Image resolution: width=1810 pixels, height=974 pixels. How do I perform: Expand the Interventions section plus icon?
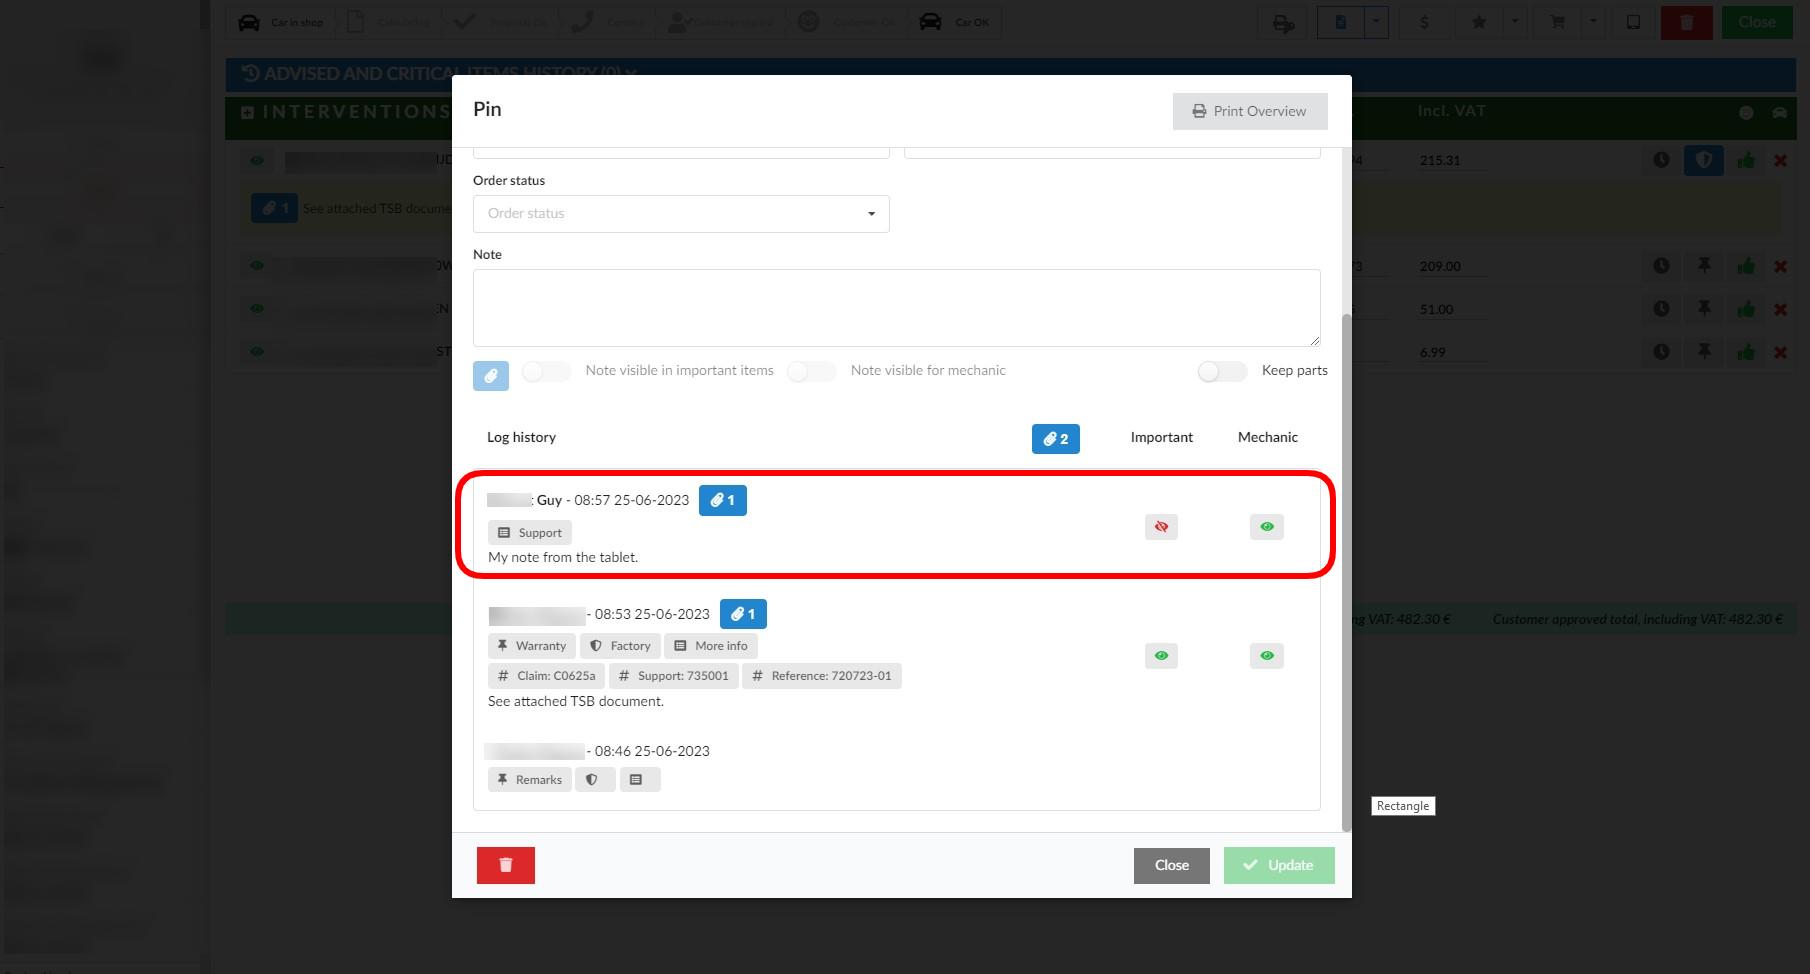point(247,112)
